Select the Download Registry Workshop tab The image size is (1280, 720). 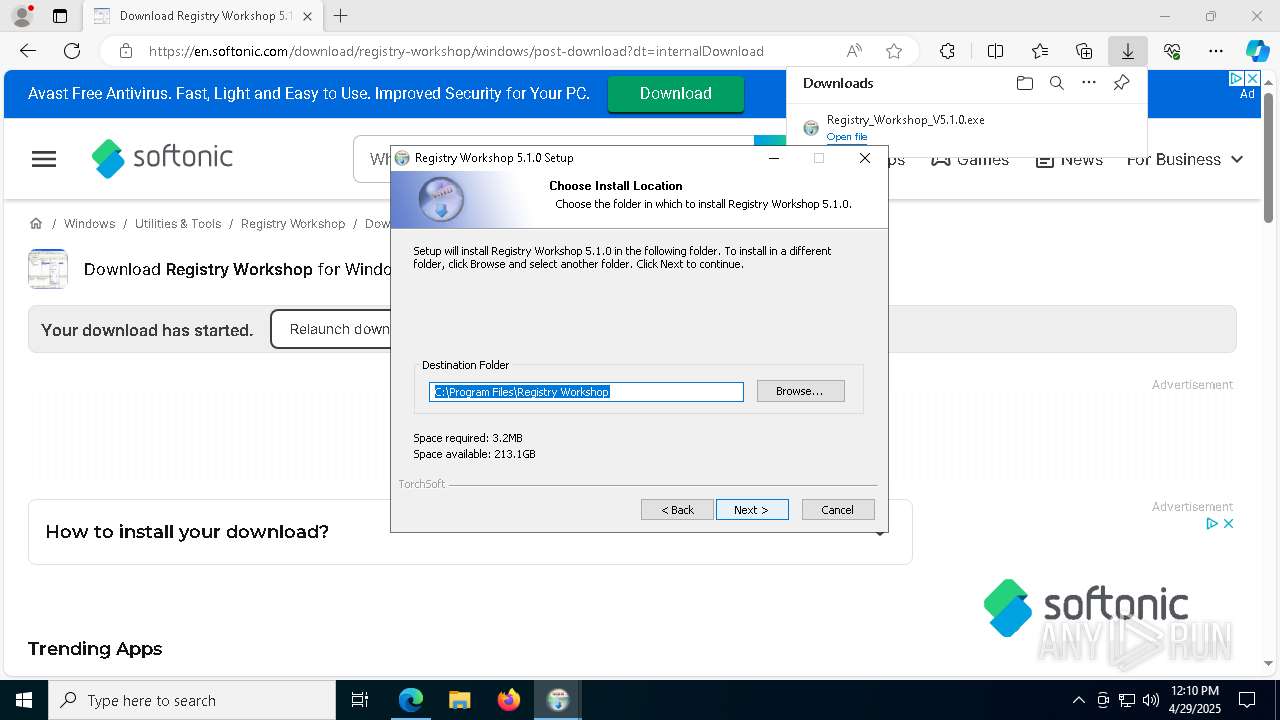click(202, 16)
